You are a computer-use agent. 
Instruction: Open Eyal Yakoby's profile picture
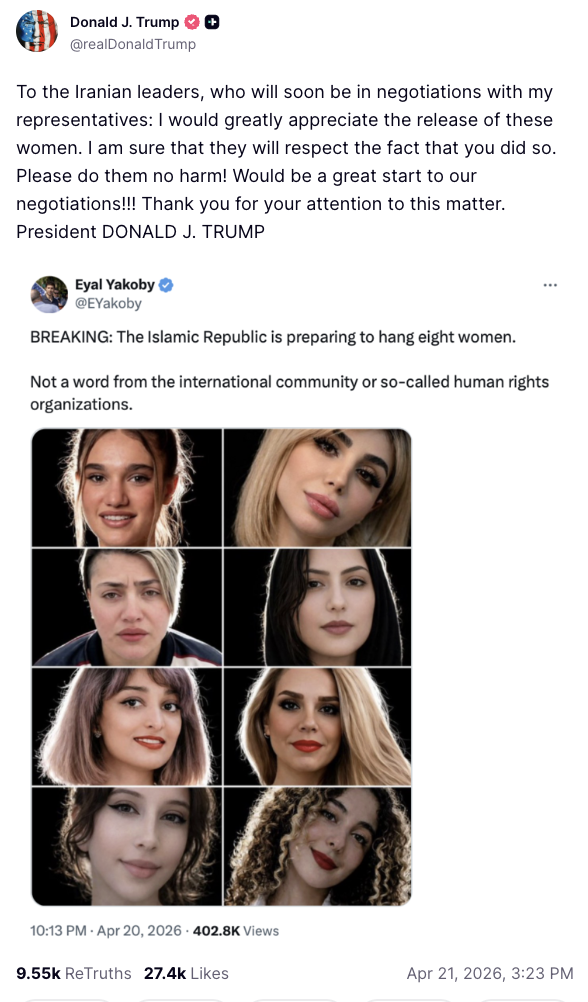(x=49, y=294)
